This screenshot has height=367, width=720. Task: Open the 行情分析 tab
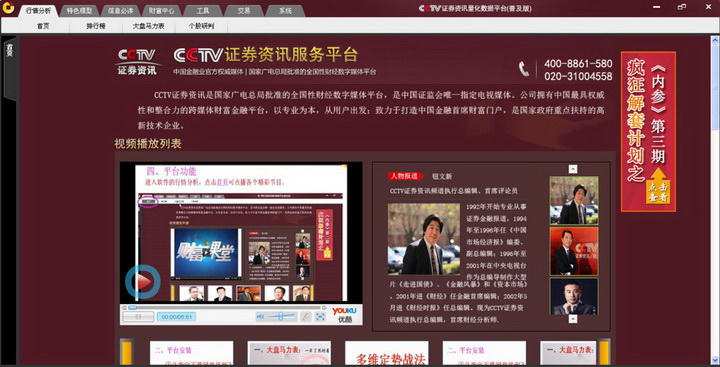pyautogui.click(x=39, y=11)
